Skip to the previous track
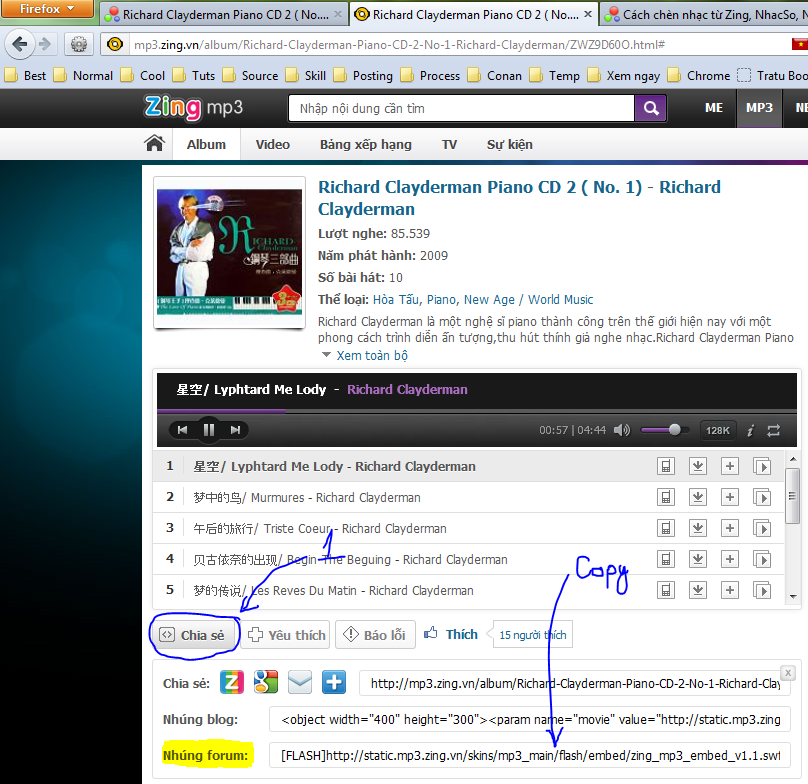The height and width of the screenshot is (784, 808). point(182,430)
